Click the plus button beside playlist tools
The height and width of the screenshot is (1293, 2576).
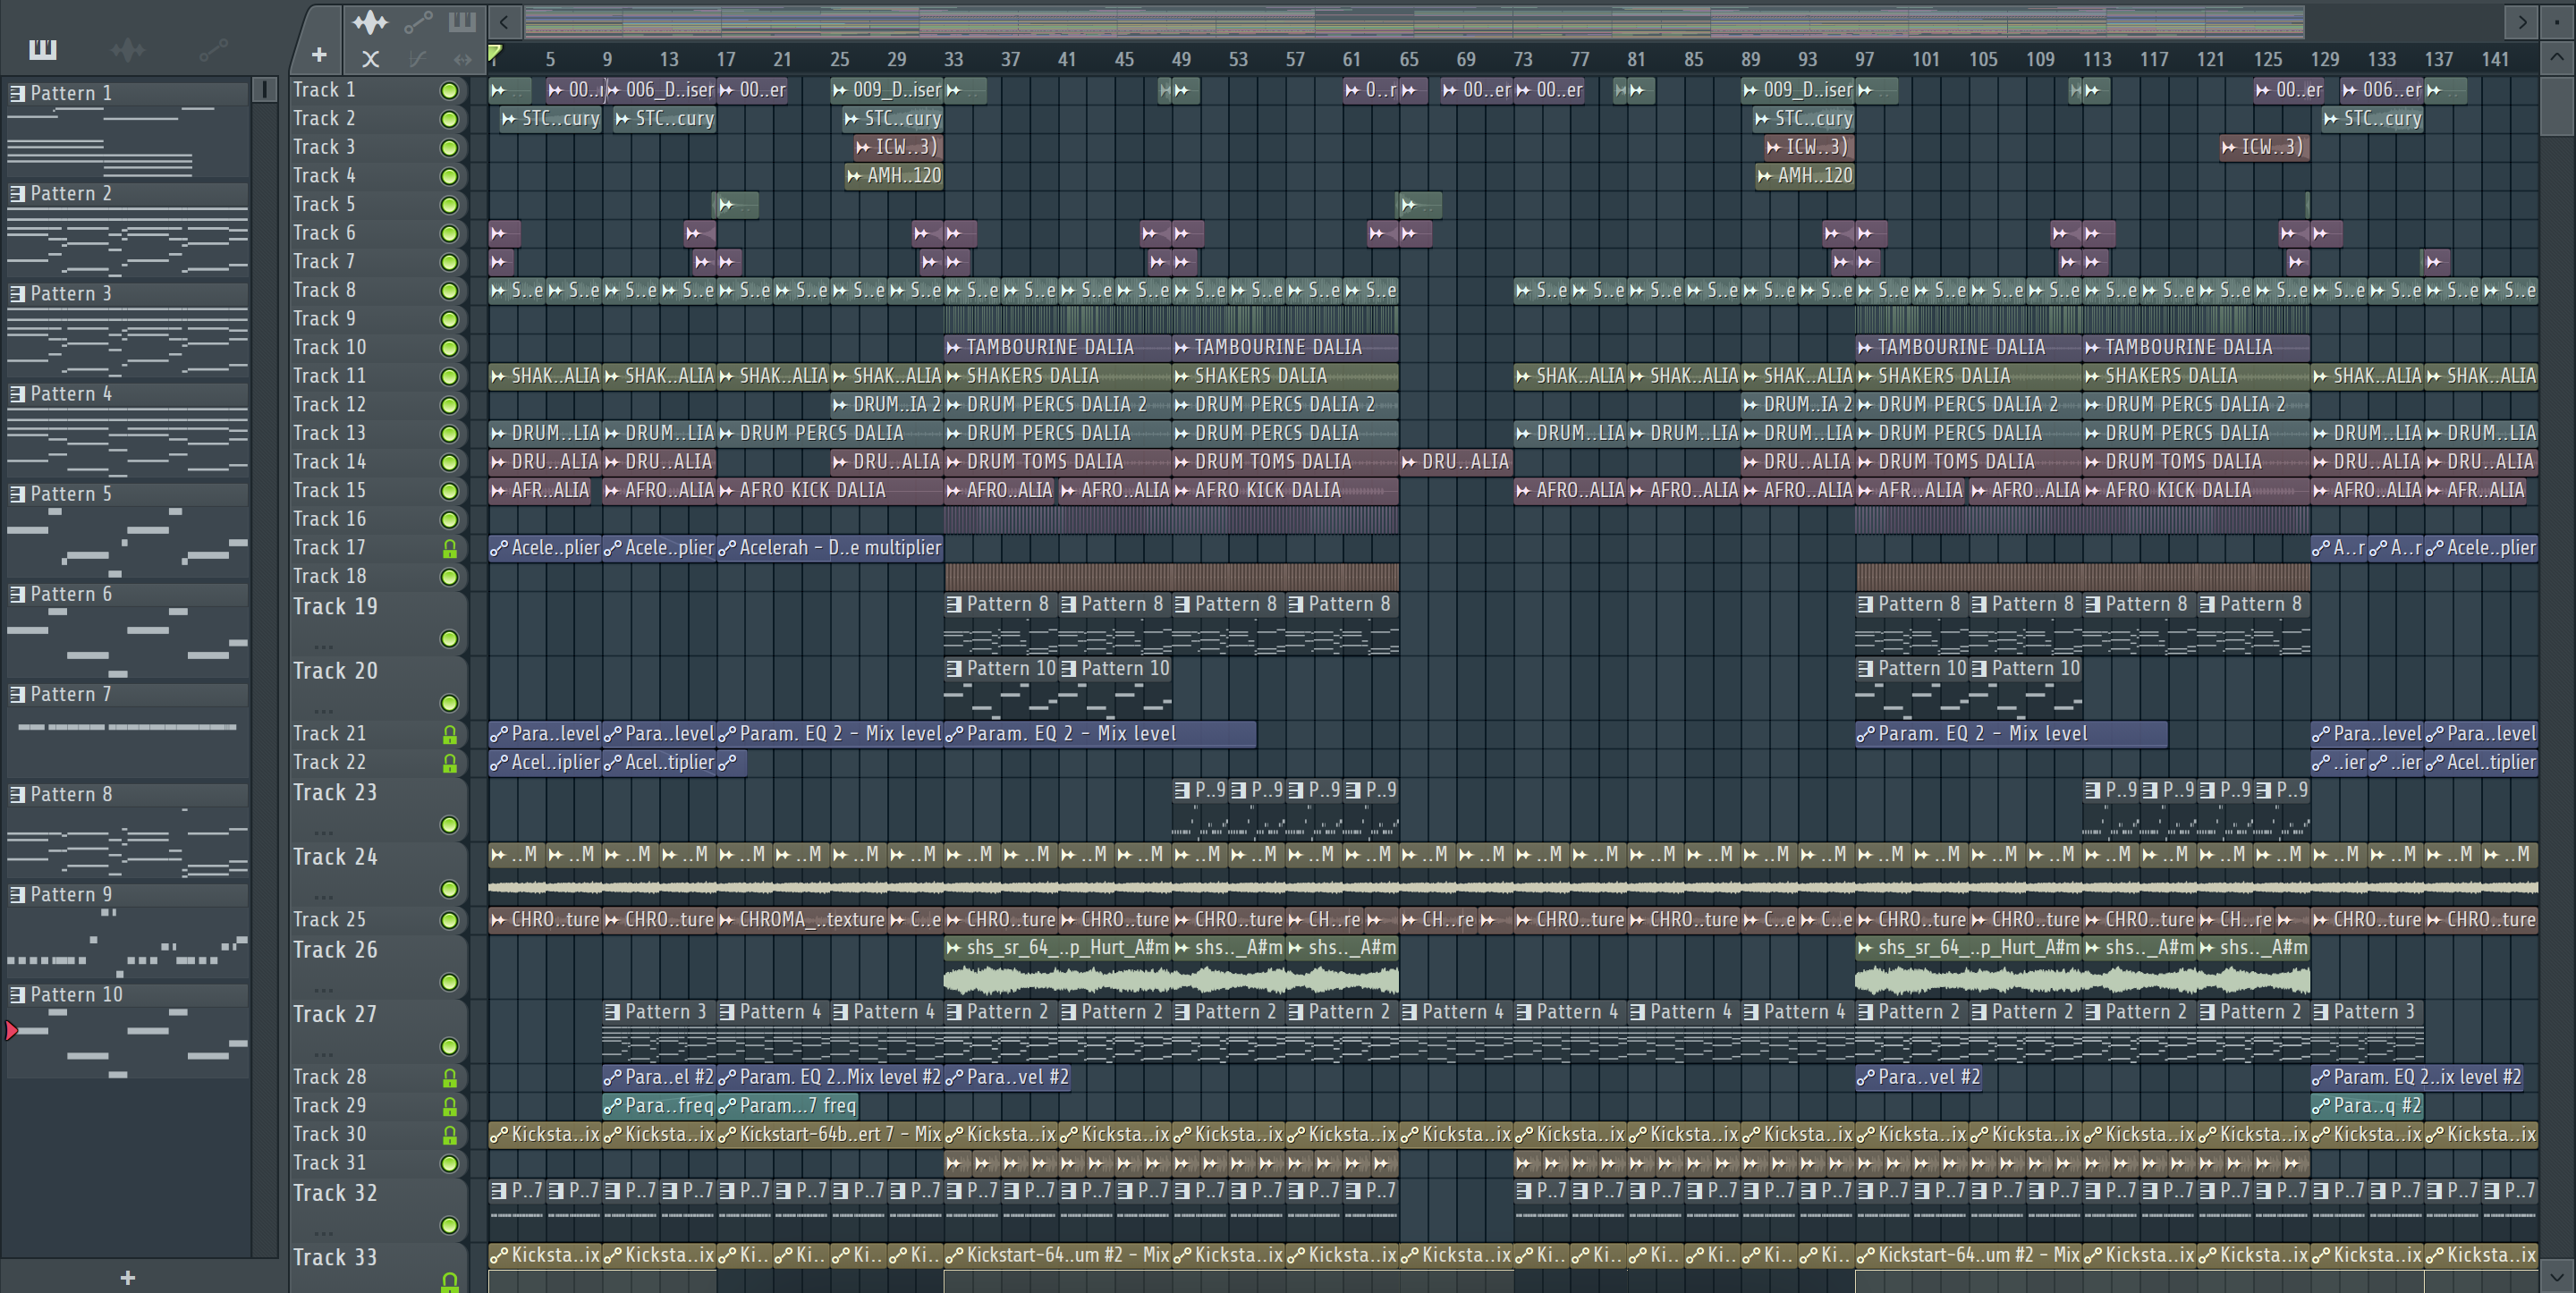[319, 56]
